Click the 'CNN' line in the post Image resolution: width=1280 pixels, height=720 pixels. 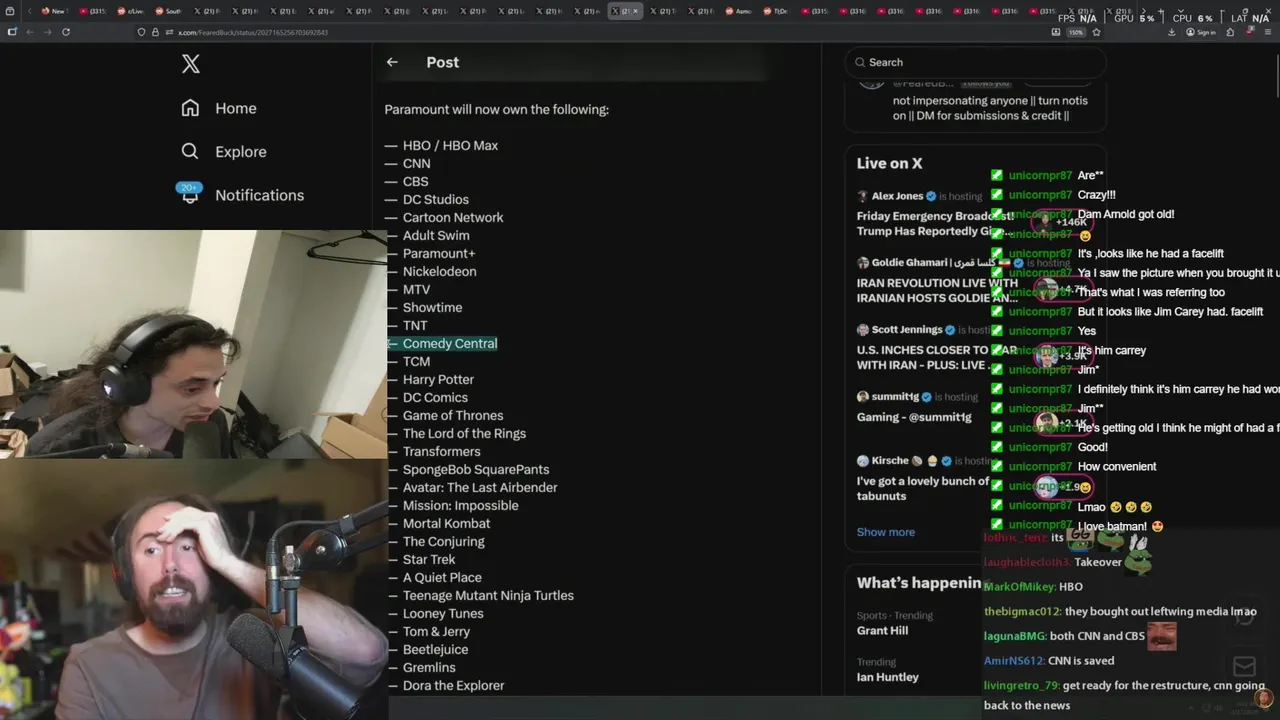click(x=416, y=163)
